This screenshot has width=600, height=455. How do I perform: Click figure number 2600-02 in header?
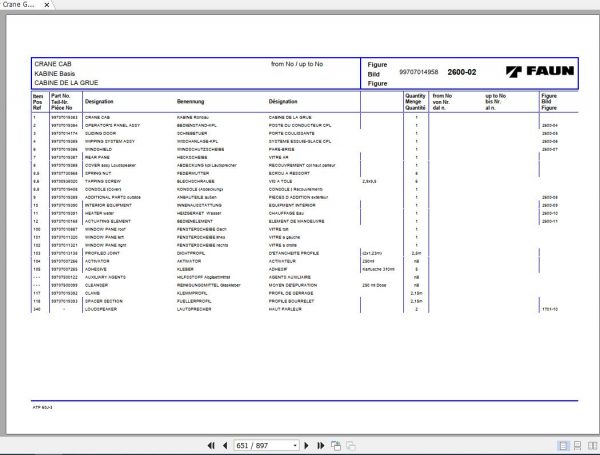462,72
